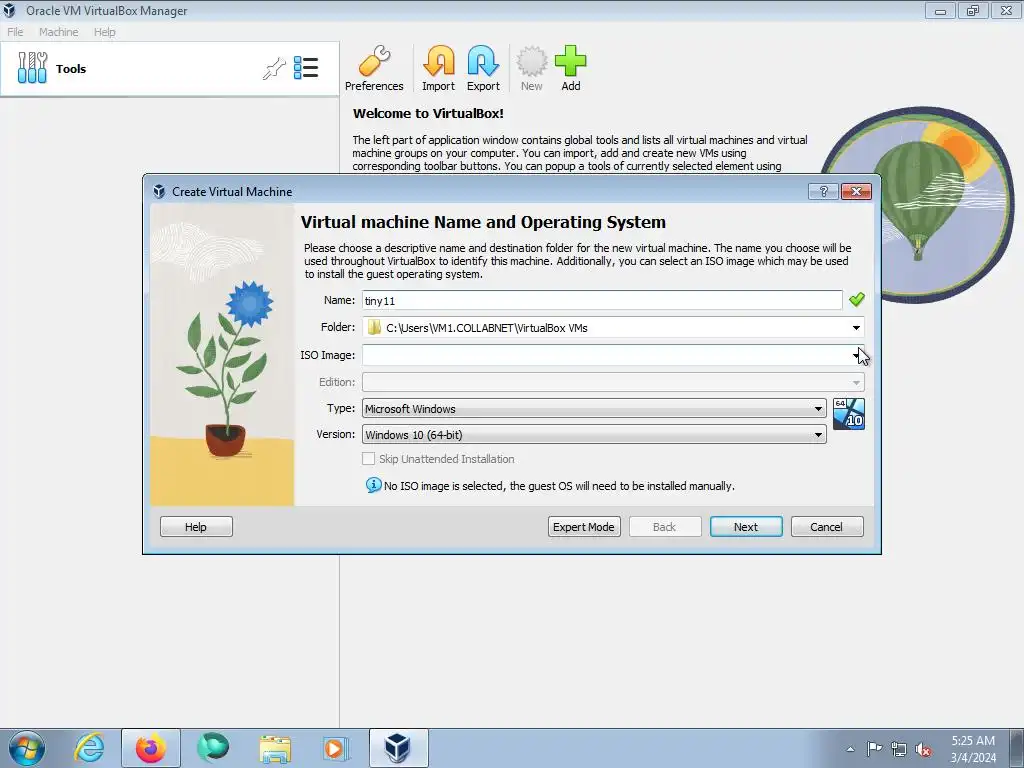Open File Explorer folder from taskbar
This screenshot has height=768, width=1024.
point(275,748)
